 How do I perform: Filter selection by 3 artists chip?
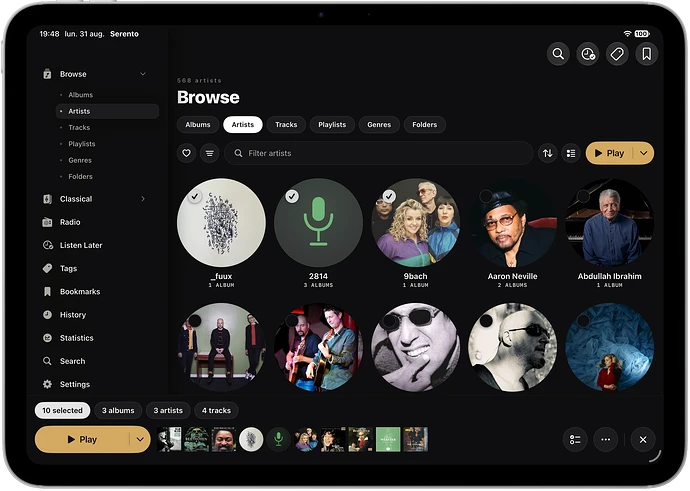click(168, 410)
